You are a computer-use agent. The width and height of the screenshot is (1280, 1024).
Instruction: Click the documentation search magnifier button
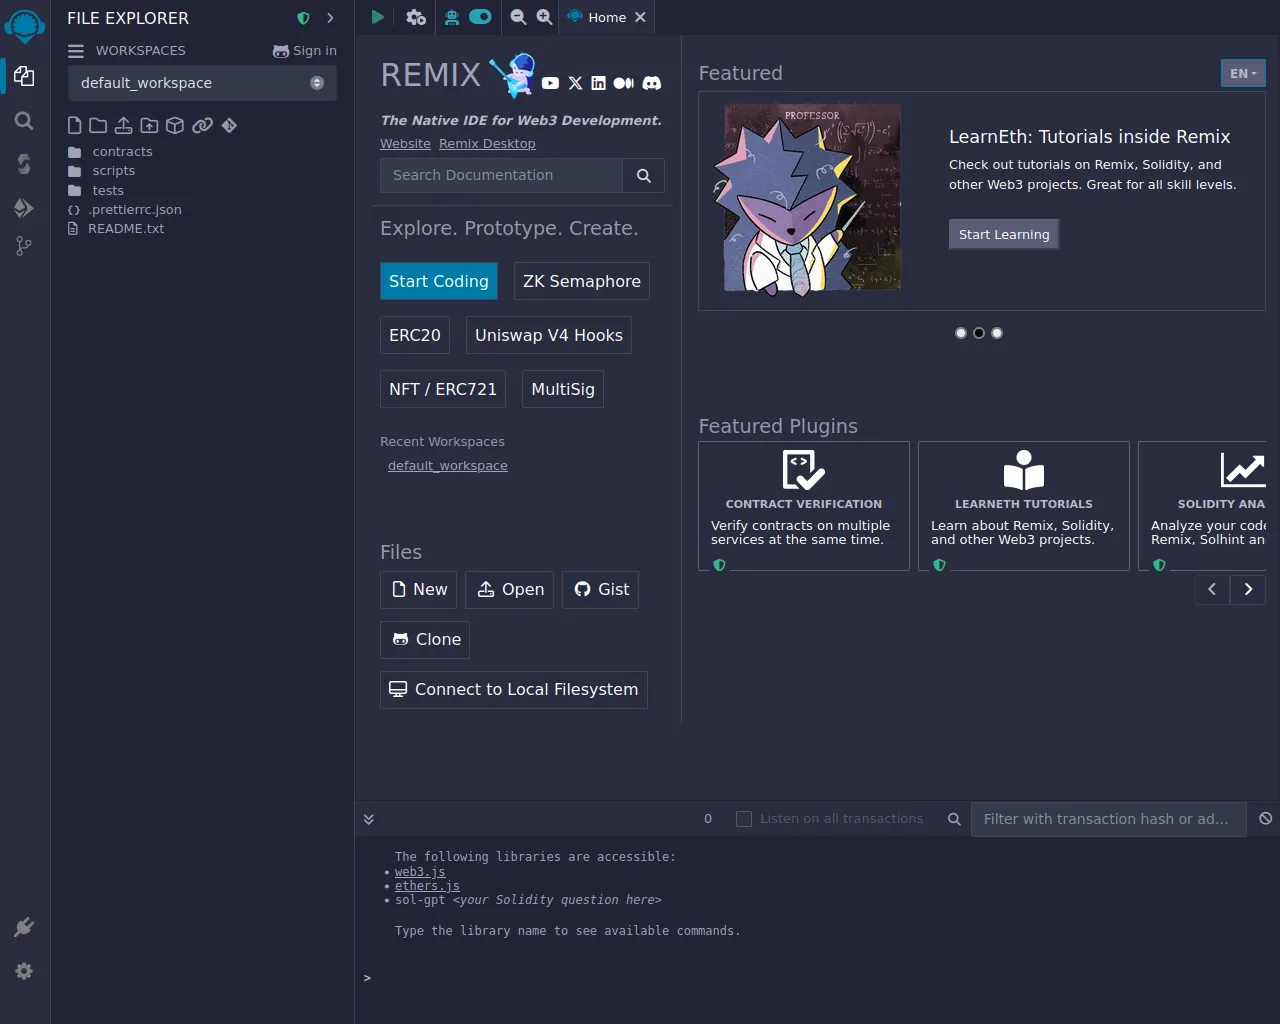pyautogui.click(x=644, y=175)
